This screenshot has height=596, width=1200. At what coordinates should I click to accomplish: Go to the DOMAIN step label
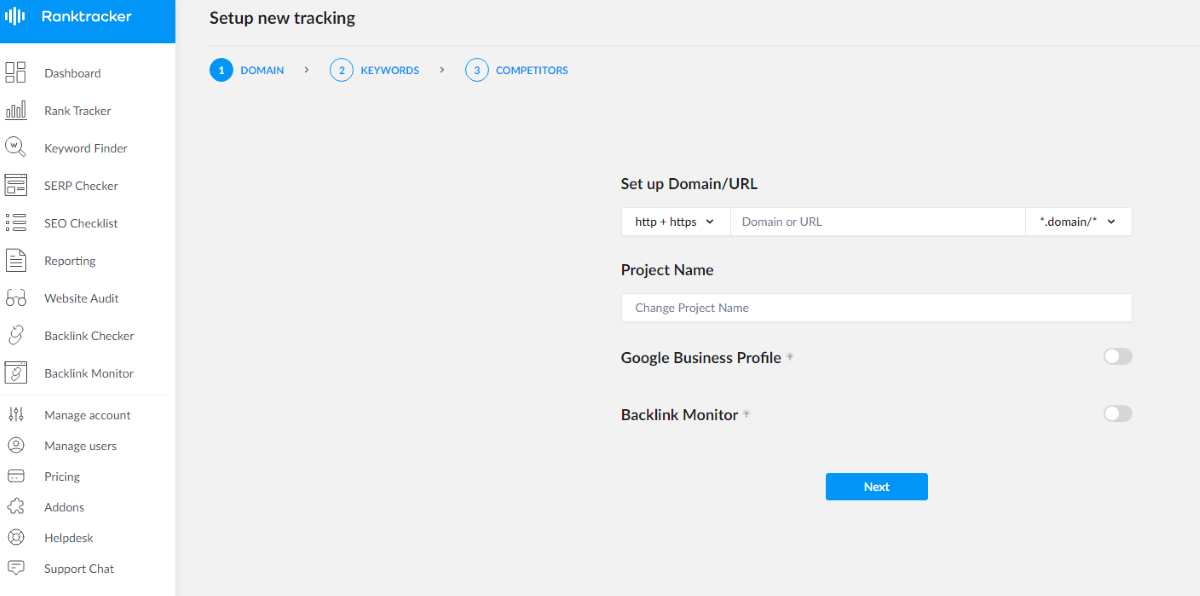click(x=262, y=70)
